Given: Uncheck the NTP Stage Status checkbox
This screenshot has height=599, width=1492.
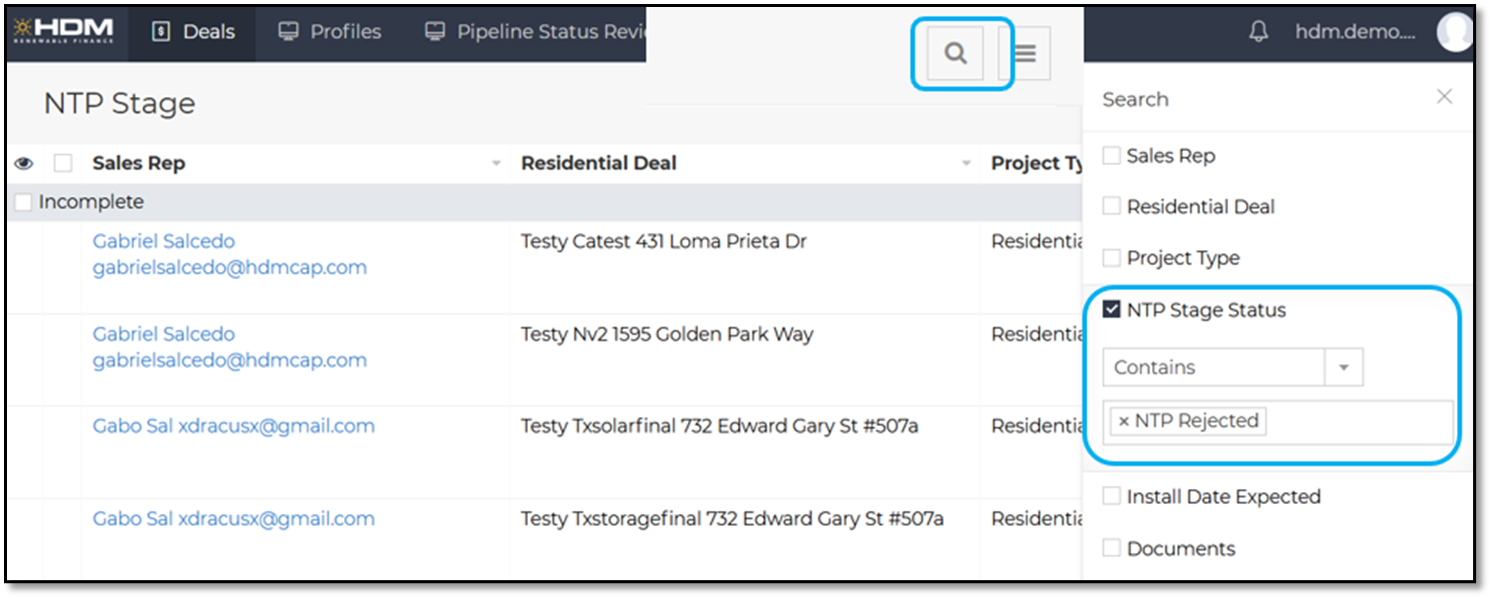Looking at the screenshot, I should click(x=1111, y=310).
